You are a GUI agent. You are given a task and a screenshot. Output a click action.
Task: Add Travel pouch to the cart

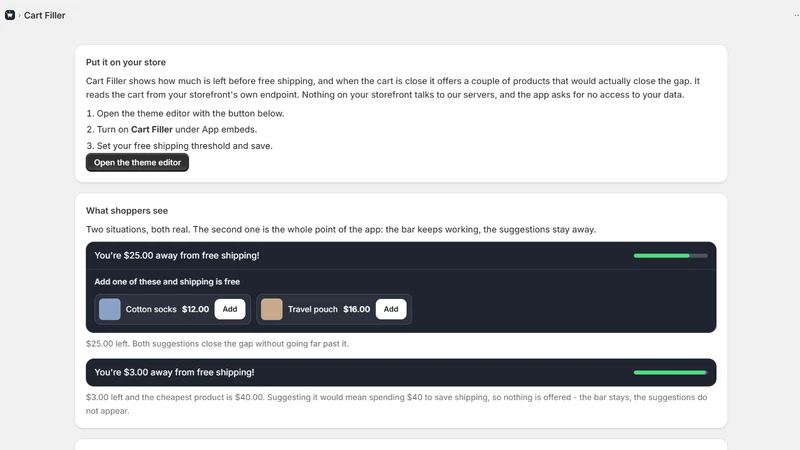(391, 309)
